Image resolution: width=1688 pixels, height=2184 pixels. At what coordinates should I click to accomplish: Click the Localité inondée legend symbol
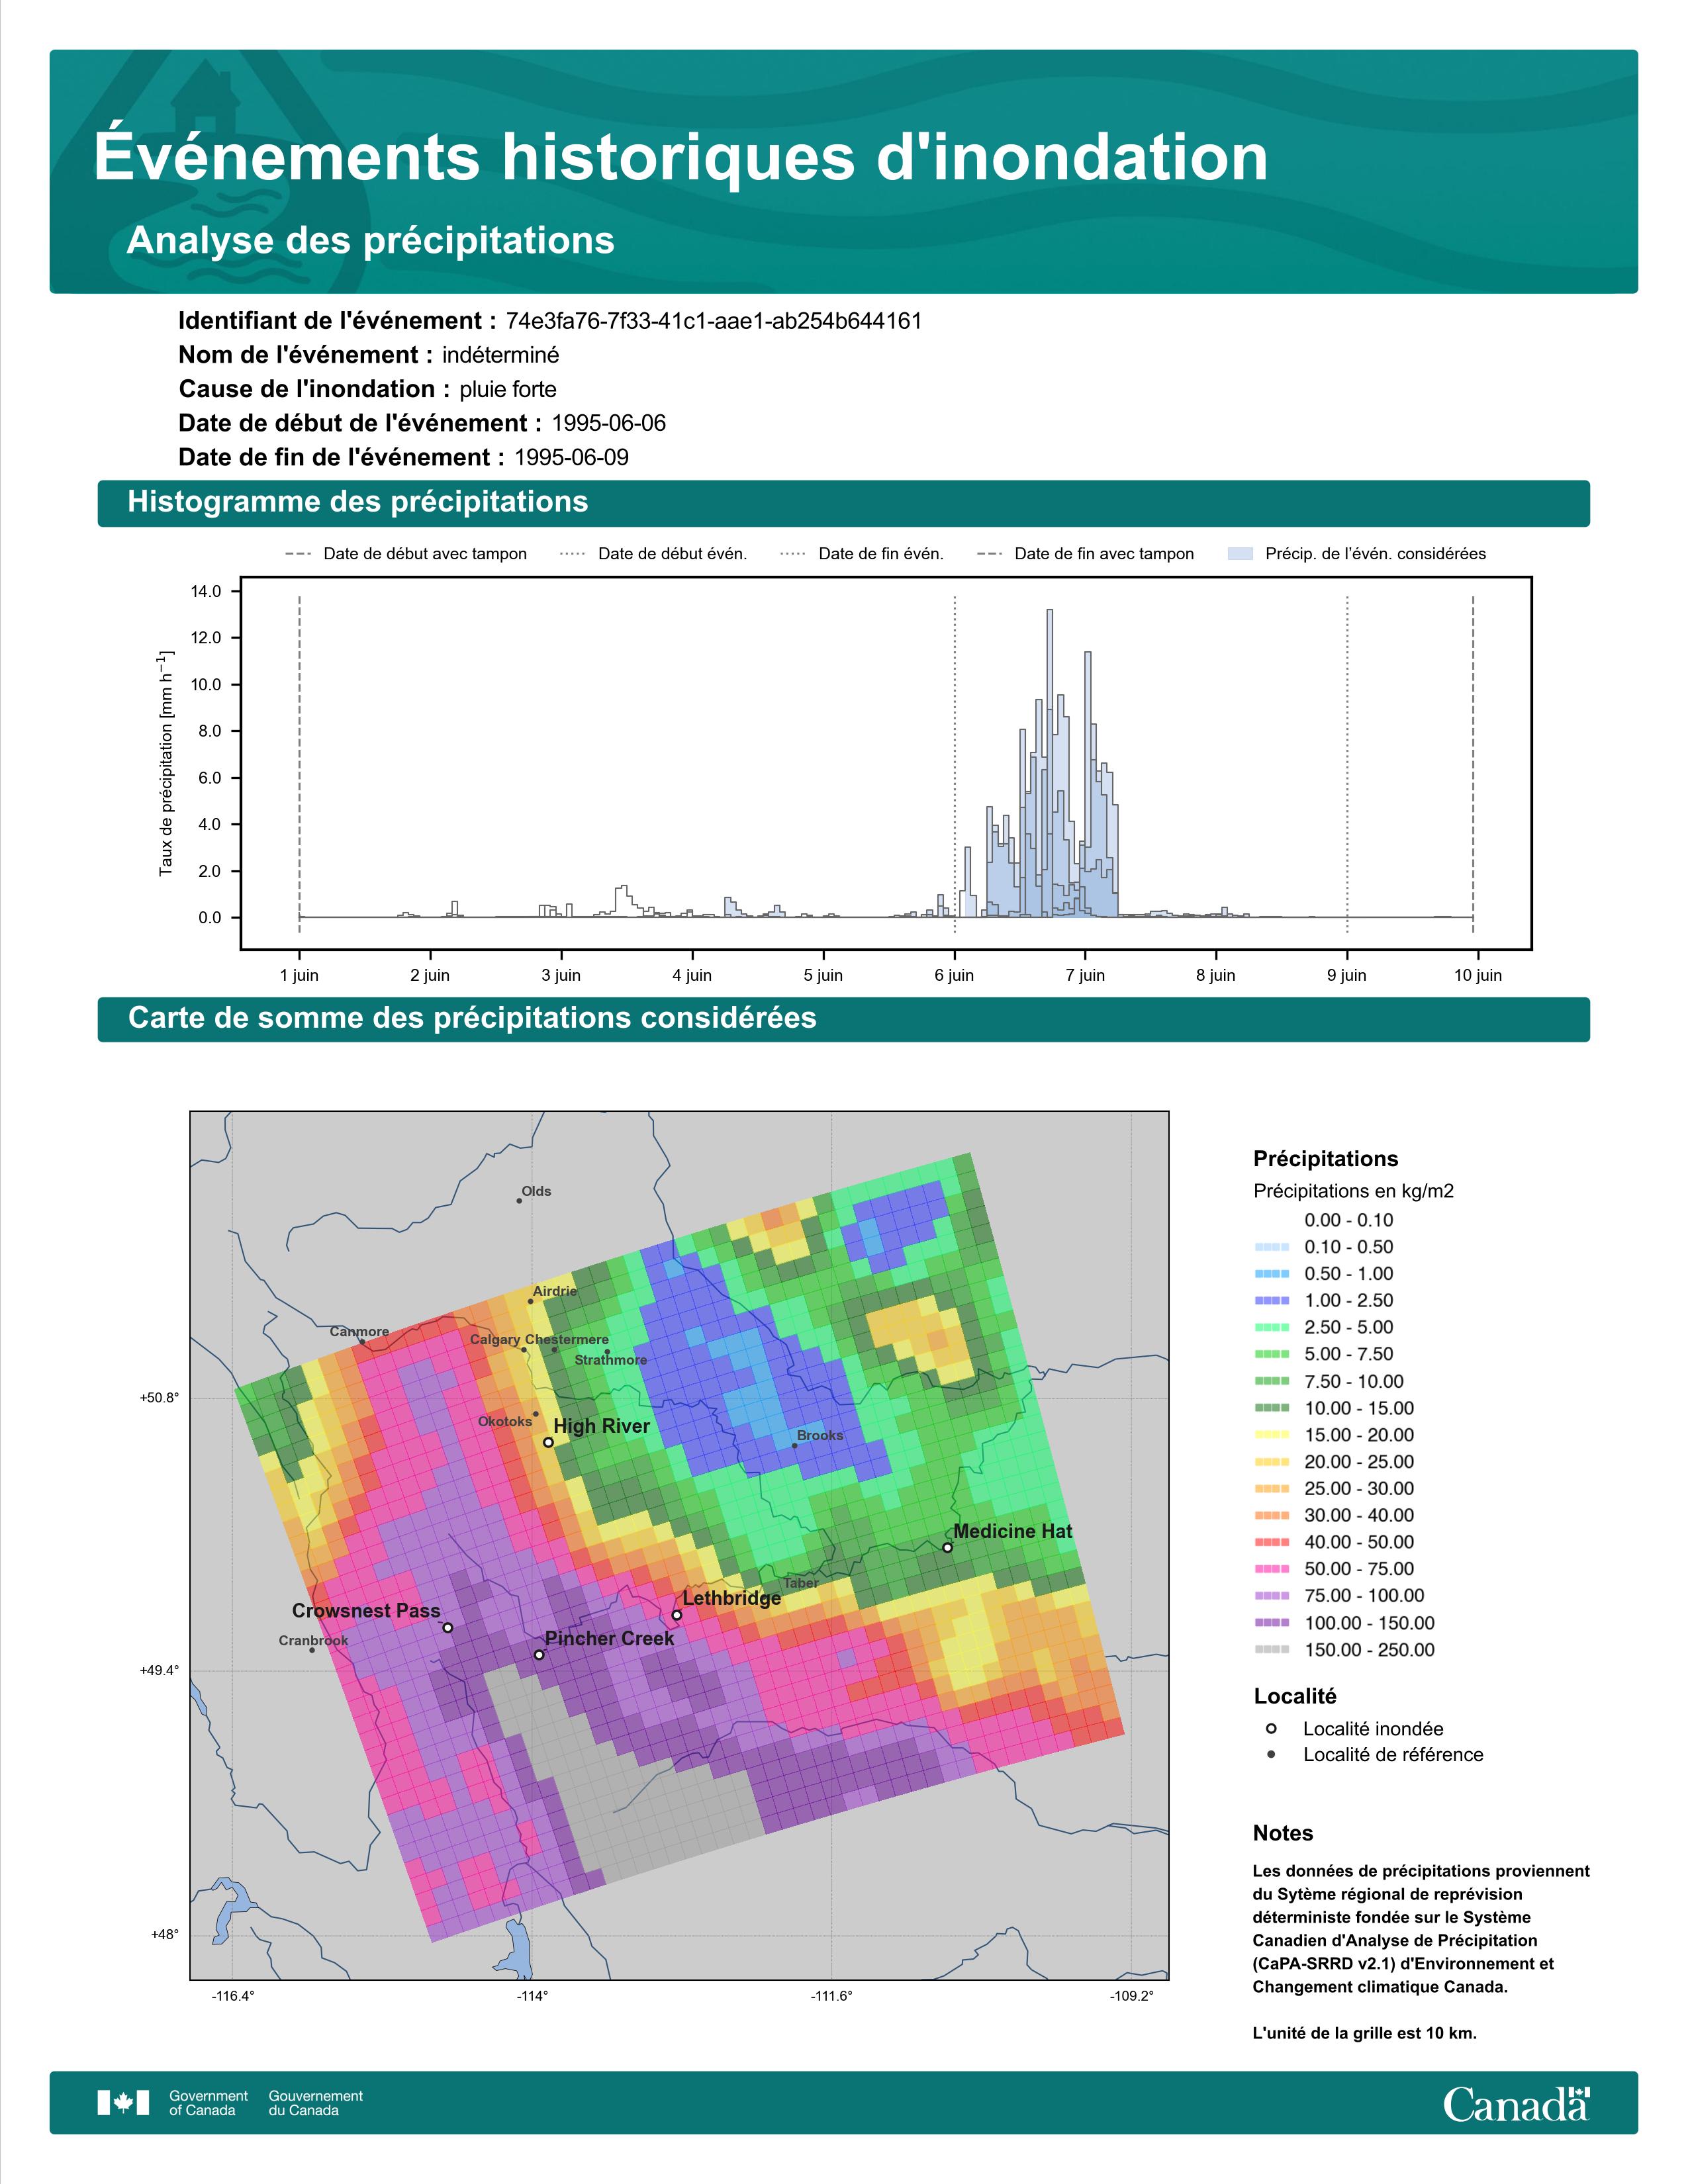pos(1271,1729)
